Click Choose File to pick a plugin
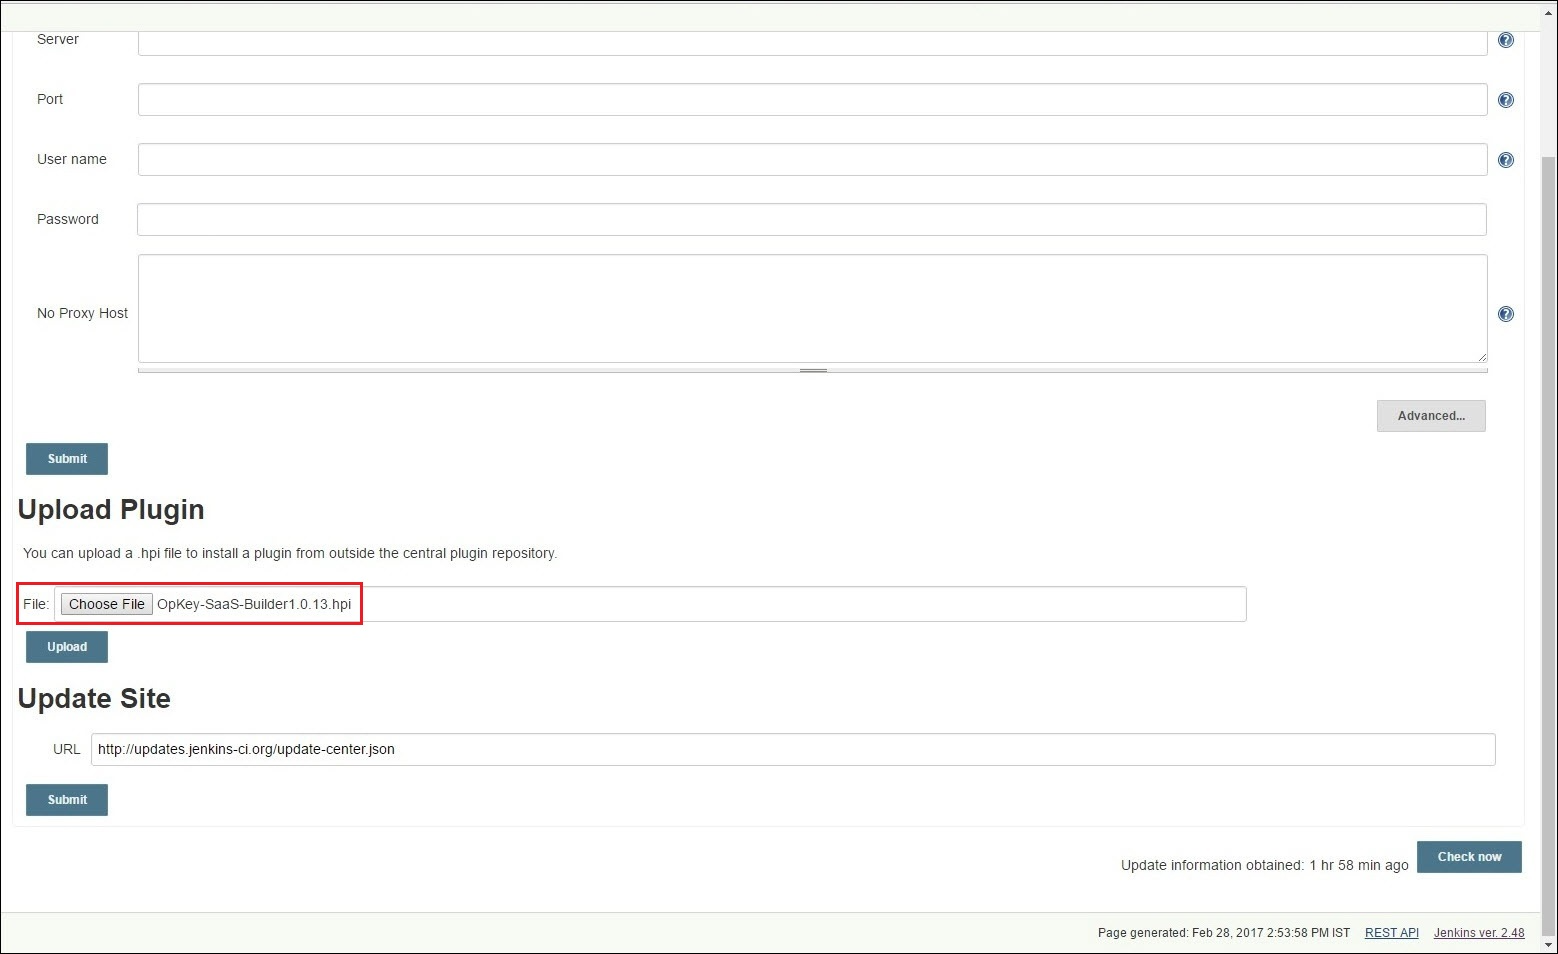Screen dimensions: 1558x954 coord(107,604)
